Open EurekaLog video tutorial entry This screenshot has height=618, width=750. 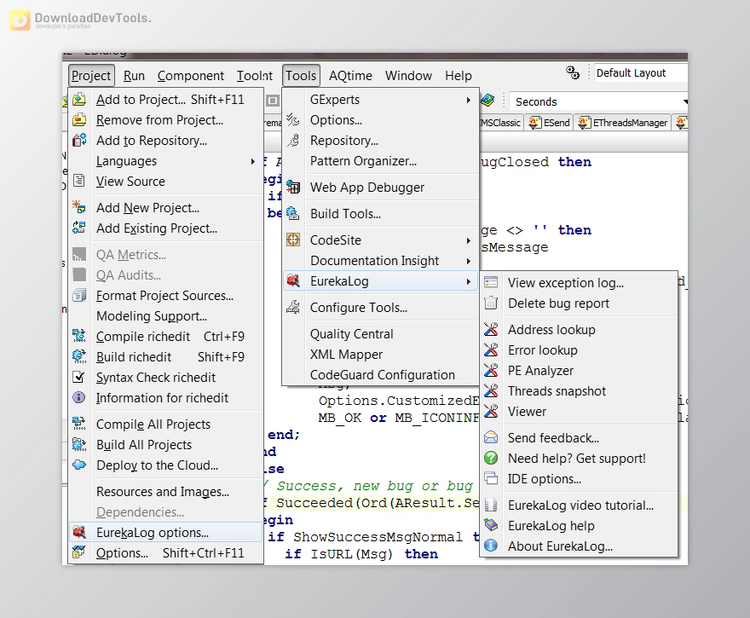pyautogui.click(x=579, y=505)
